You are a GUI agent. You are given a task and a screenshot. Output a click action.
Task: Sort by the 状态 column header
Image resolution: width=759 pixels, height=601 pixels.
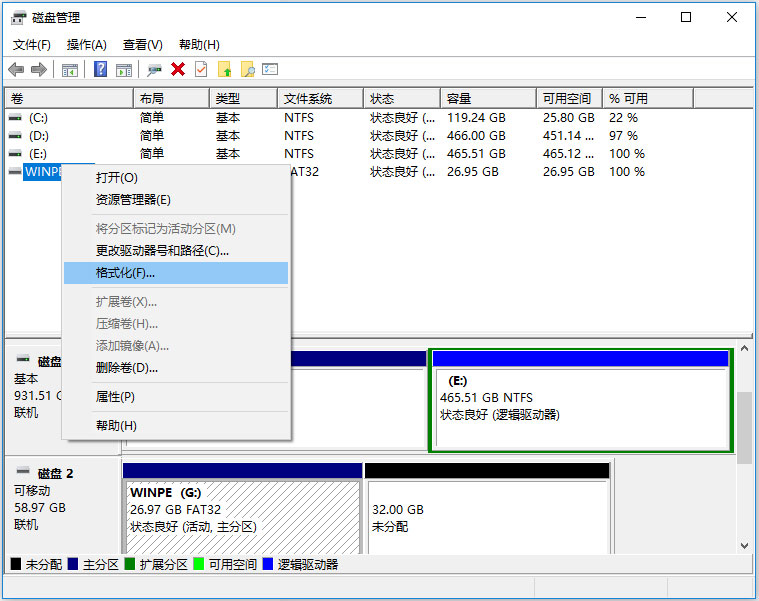click(x=402, y=99)
